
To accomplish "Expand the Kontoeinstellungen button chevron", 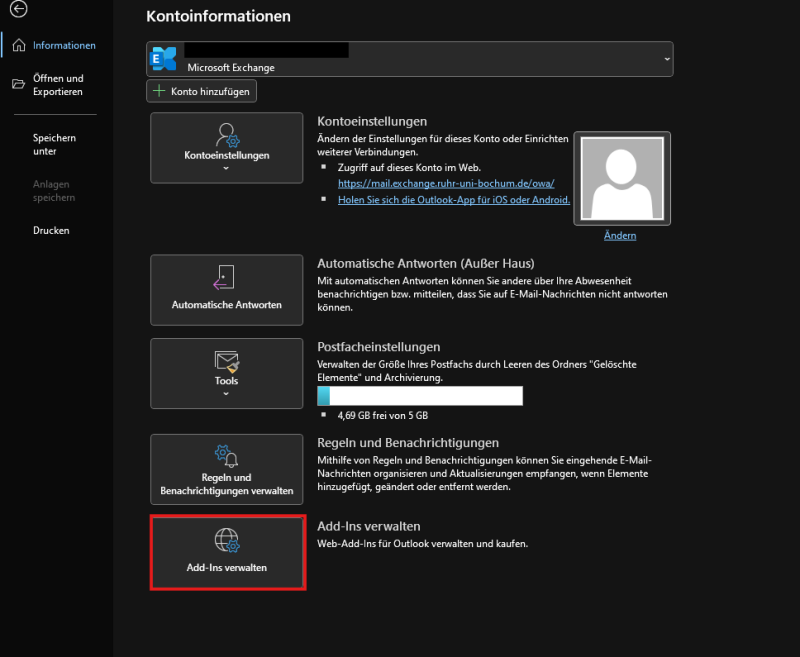I will coord(226,169).
